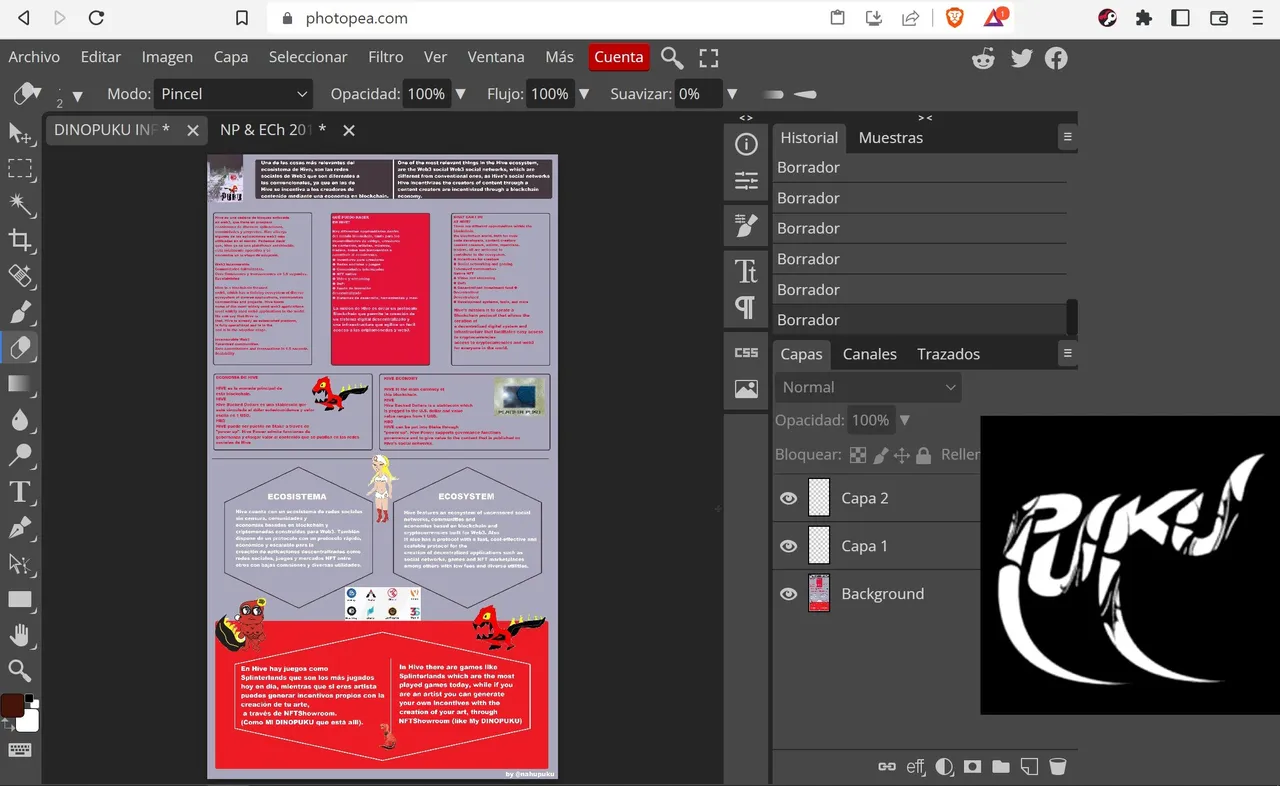Select the Blur droplet tool

pos(20,420)
